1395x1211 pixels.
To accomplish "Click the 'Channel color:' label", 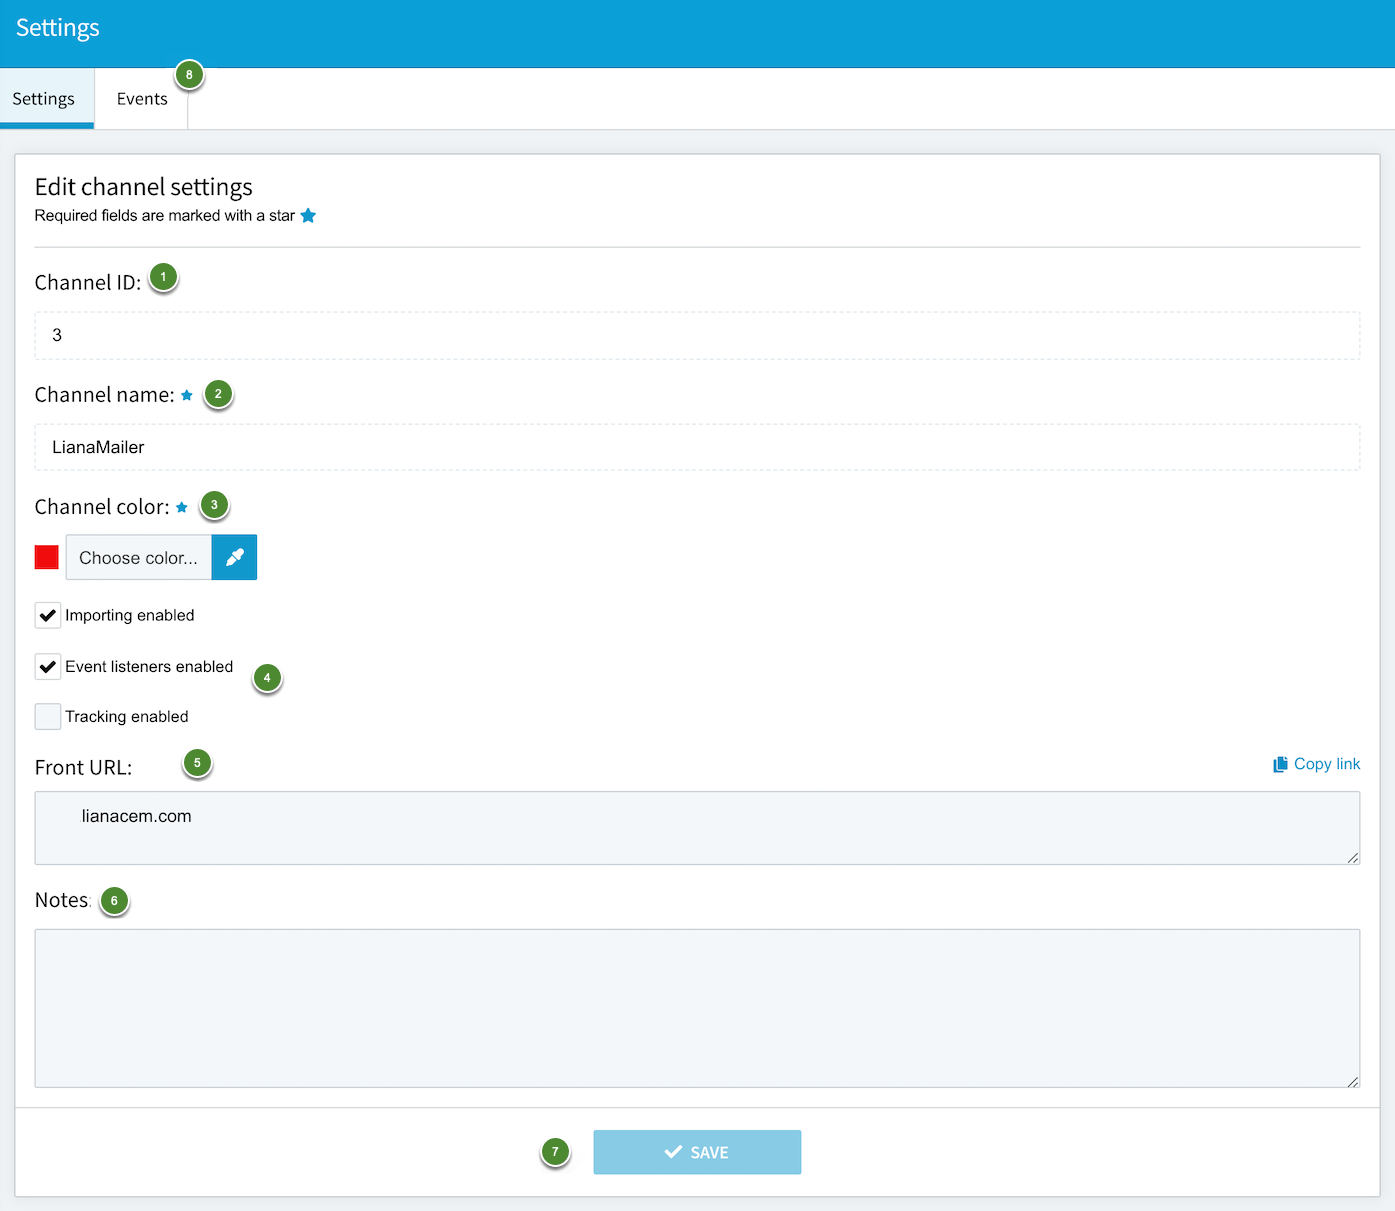I will pyautogui.click(x=102, y=507).
